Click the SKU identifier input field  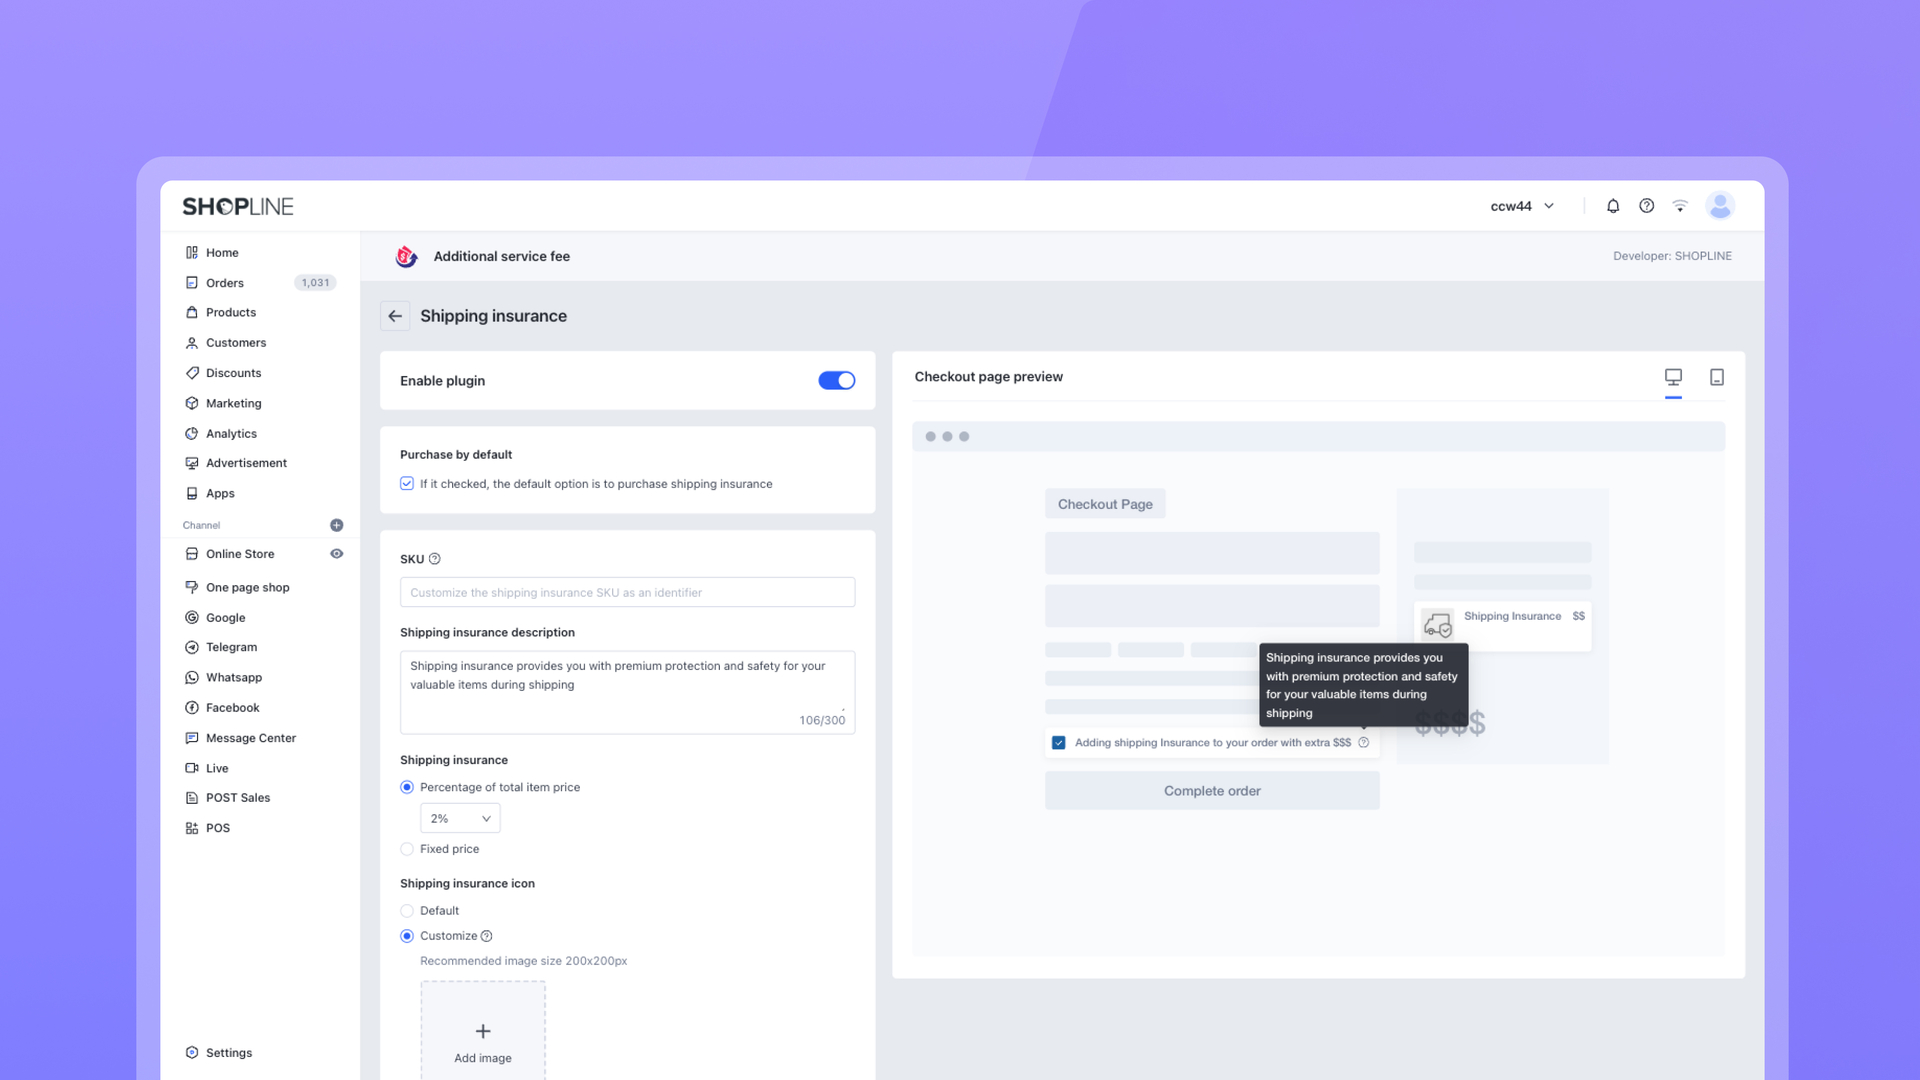click(x=627, y=592)
